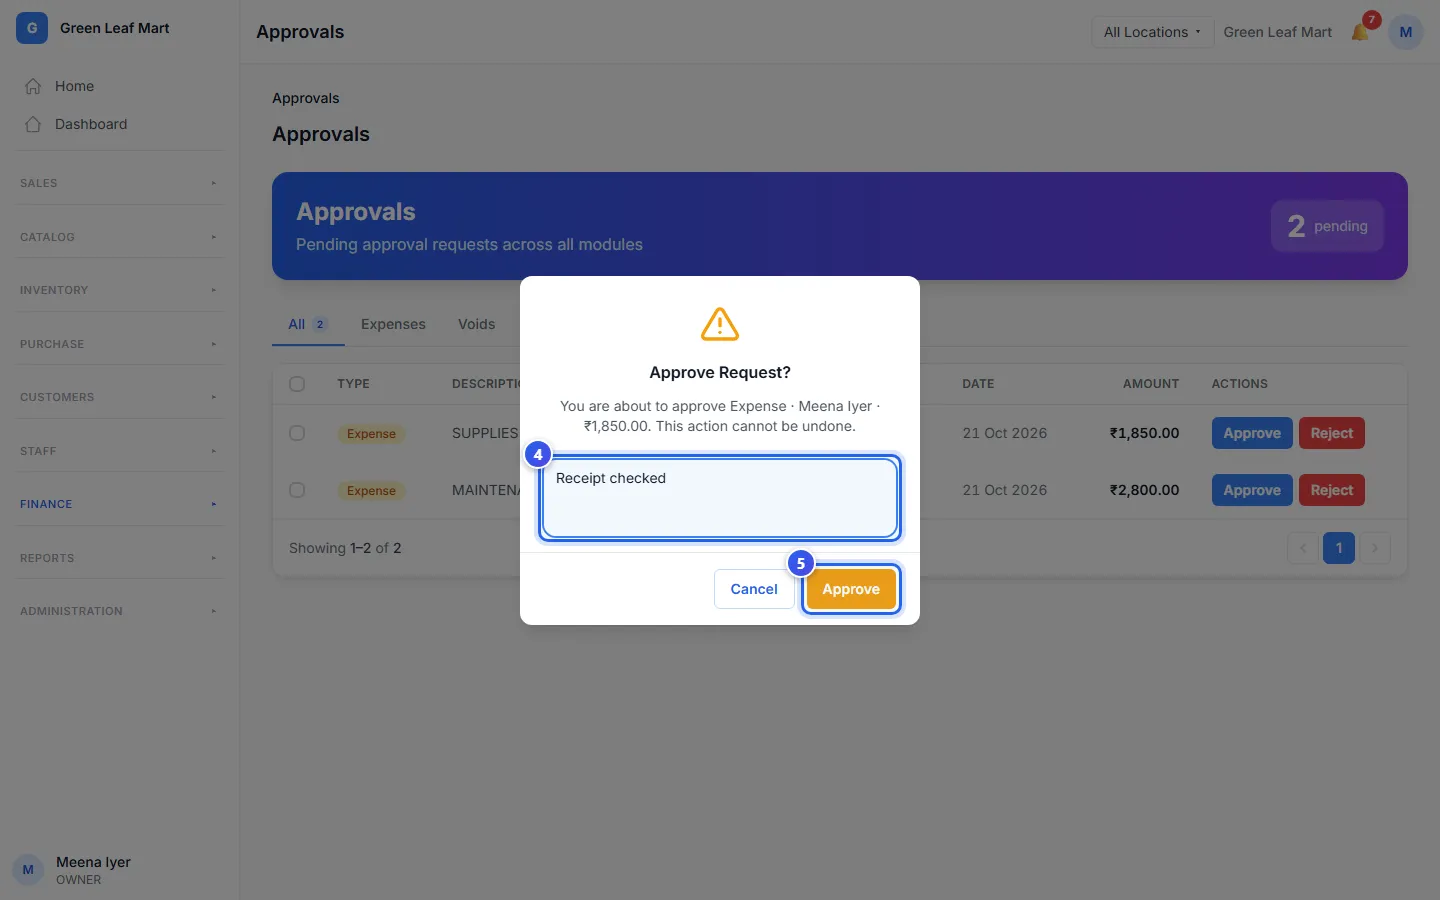Approve the ₹1,850.00 expense row
The width and height of the screenshot is (1440, 900).
click(1252, 433)
